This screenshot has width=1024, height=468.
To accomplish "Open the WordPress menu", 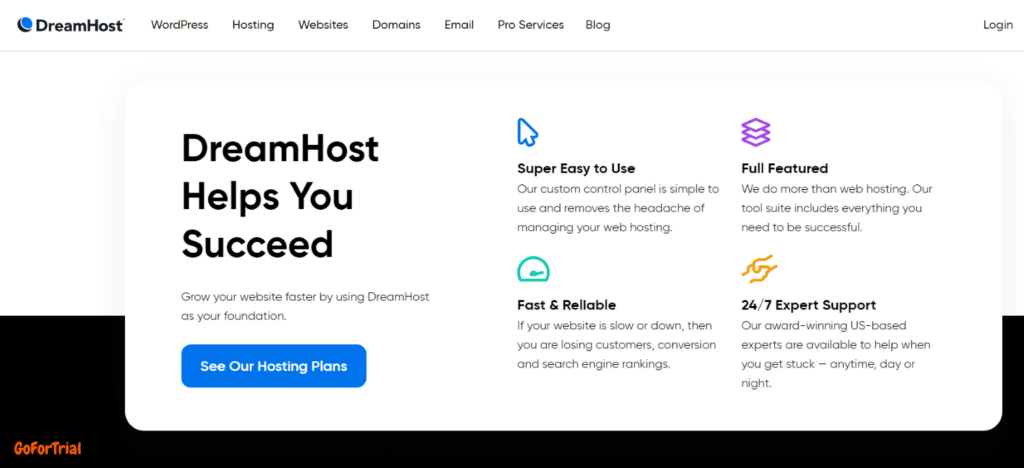I will click(x=180, y=25).
